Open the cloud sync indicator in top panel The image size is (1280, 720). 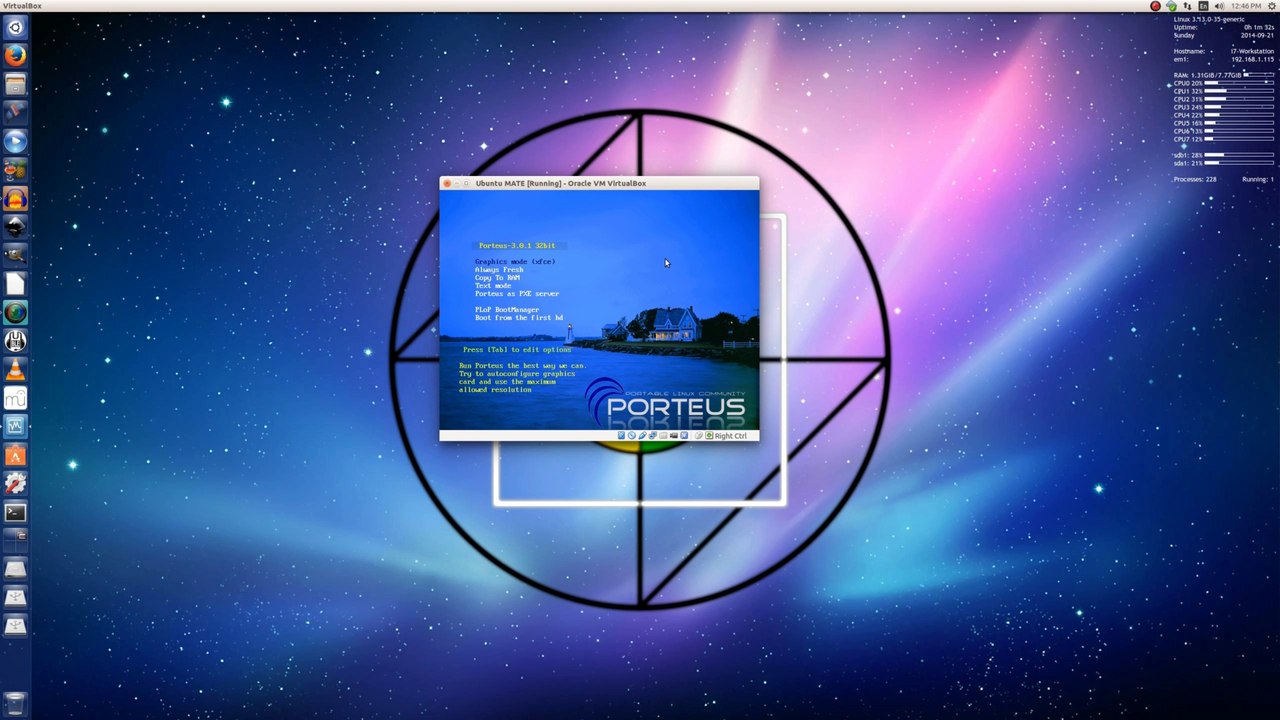(1171, 6)
